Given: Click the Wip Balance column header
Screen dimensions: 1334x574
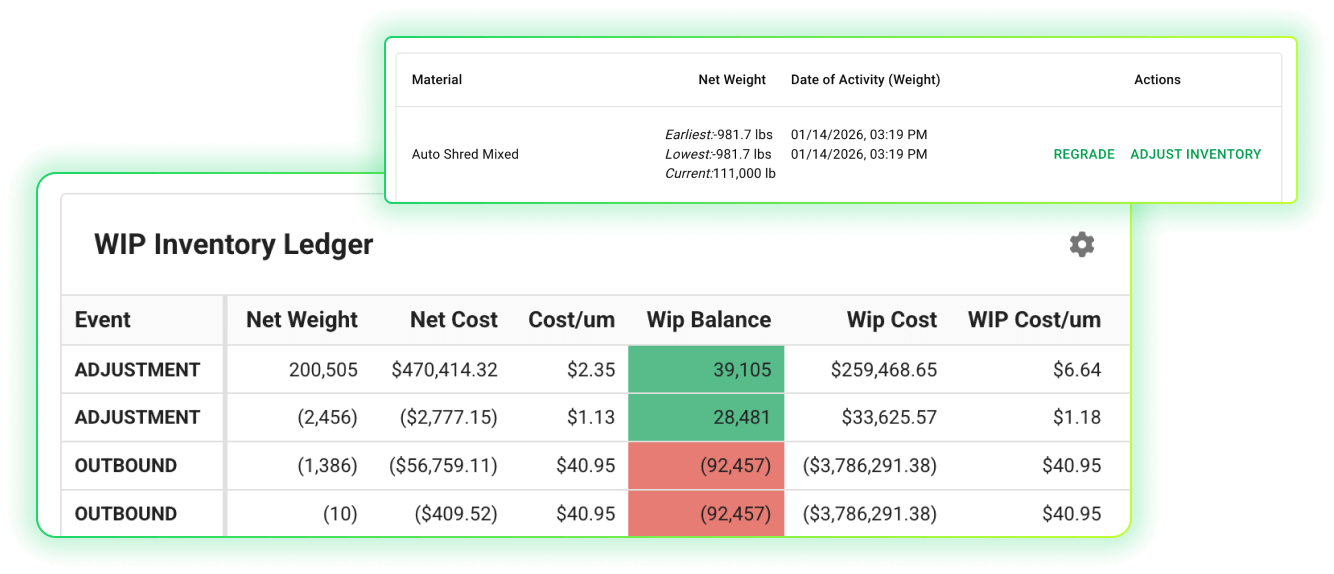Looking at the screenshot, I should click(x=708, y=320).
